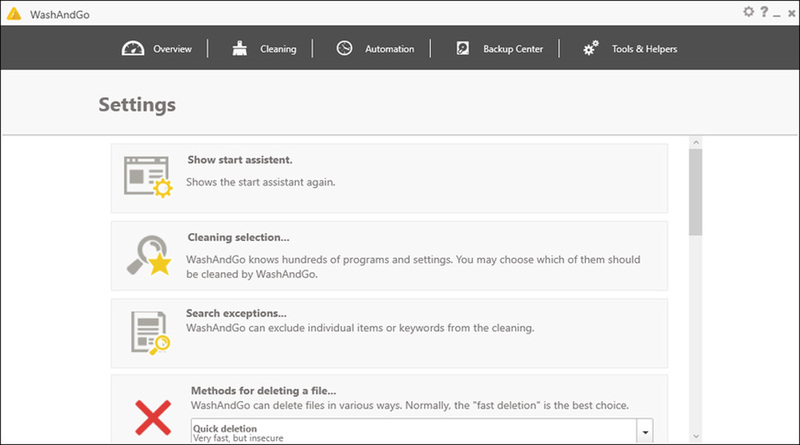The width and height of the screenshot is (800, 445).
Task: Click Methods for deleting a file heading
Action: (x=263, y=391)
